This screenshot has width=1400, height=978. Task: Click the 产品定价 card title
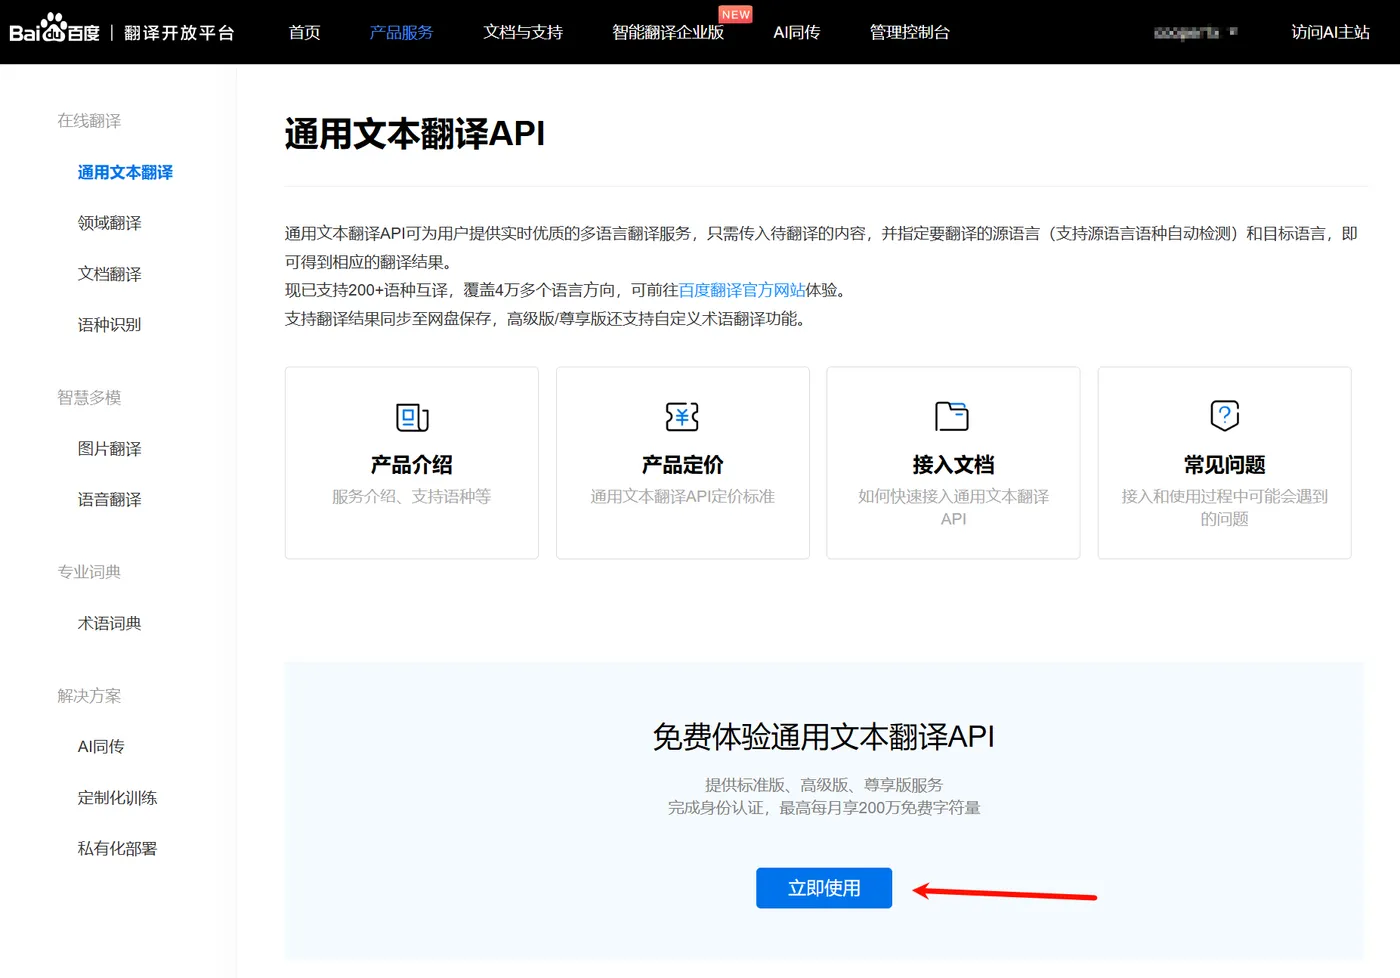point(682,465)
